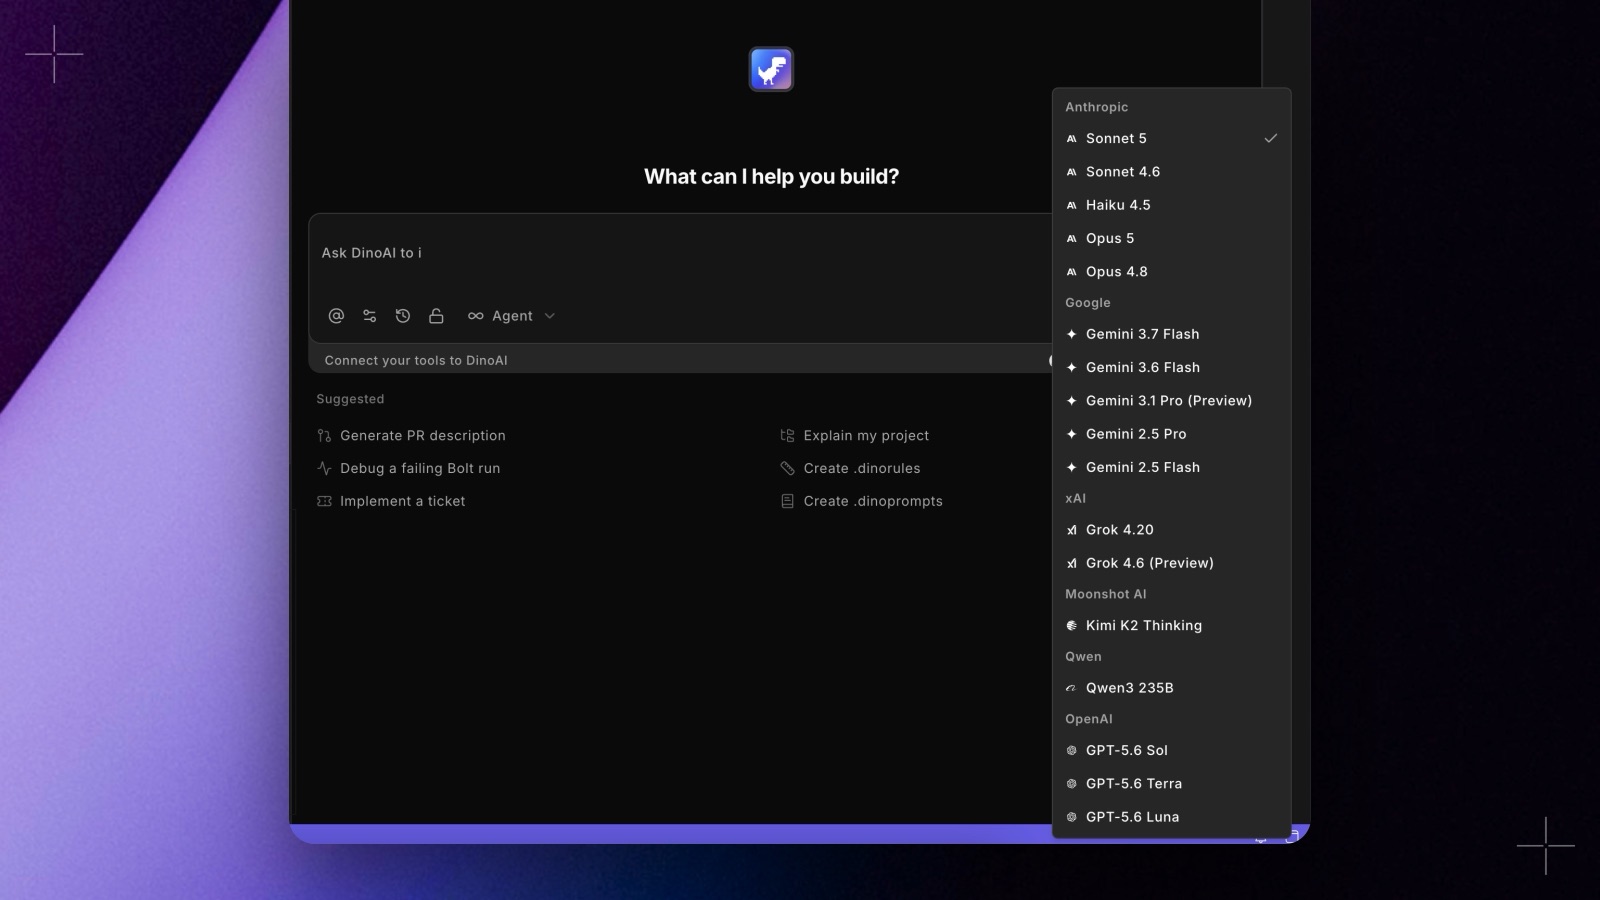This screenshot has width=1600, height=900.
Task: Choose Debug a failing Bolt run suggestion
Action: 408,468
